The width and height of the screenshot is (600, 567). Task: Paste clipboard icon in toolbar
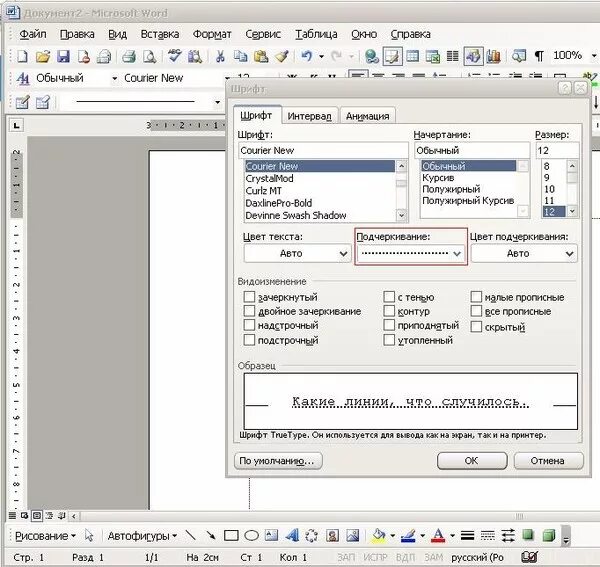261,57
